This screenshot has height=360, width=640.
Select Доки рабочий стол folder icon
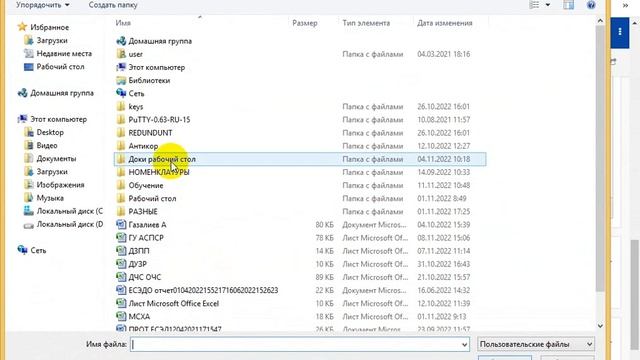click(121, 159)
